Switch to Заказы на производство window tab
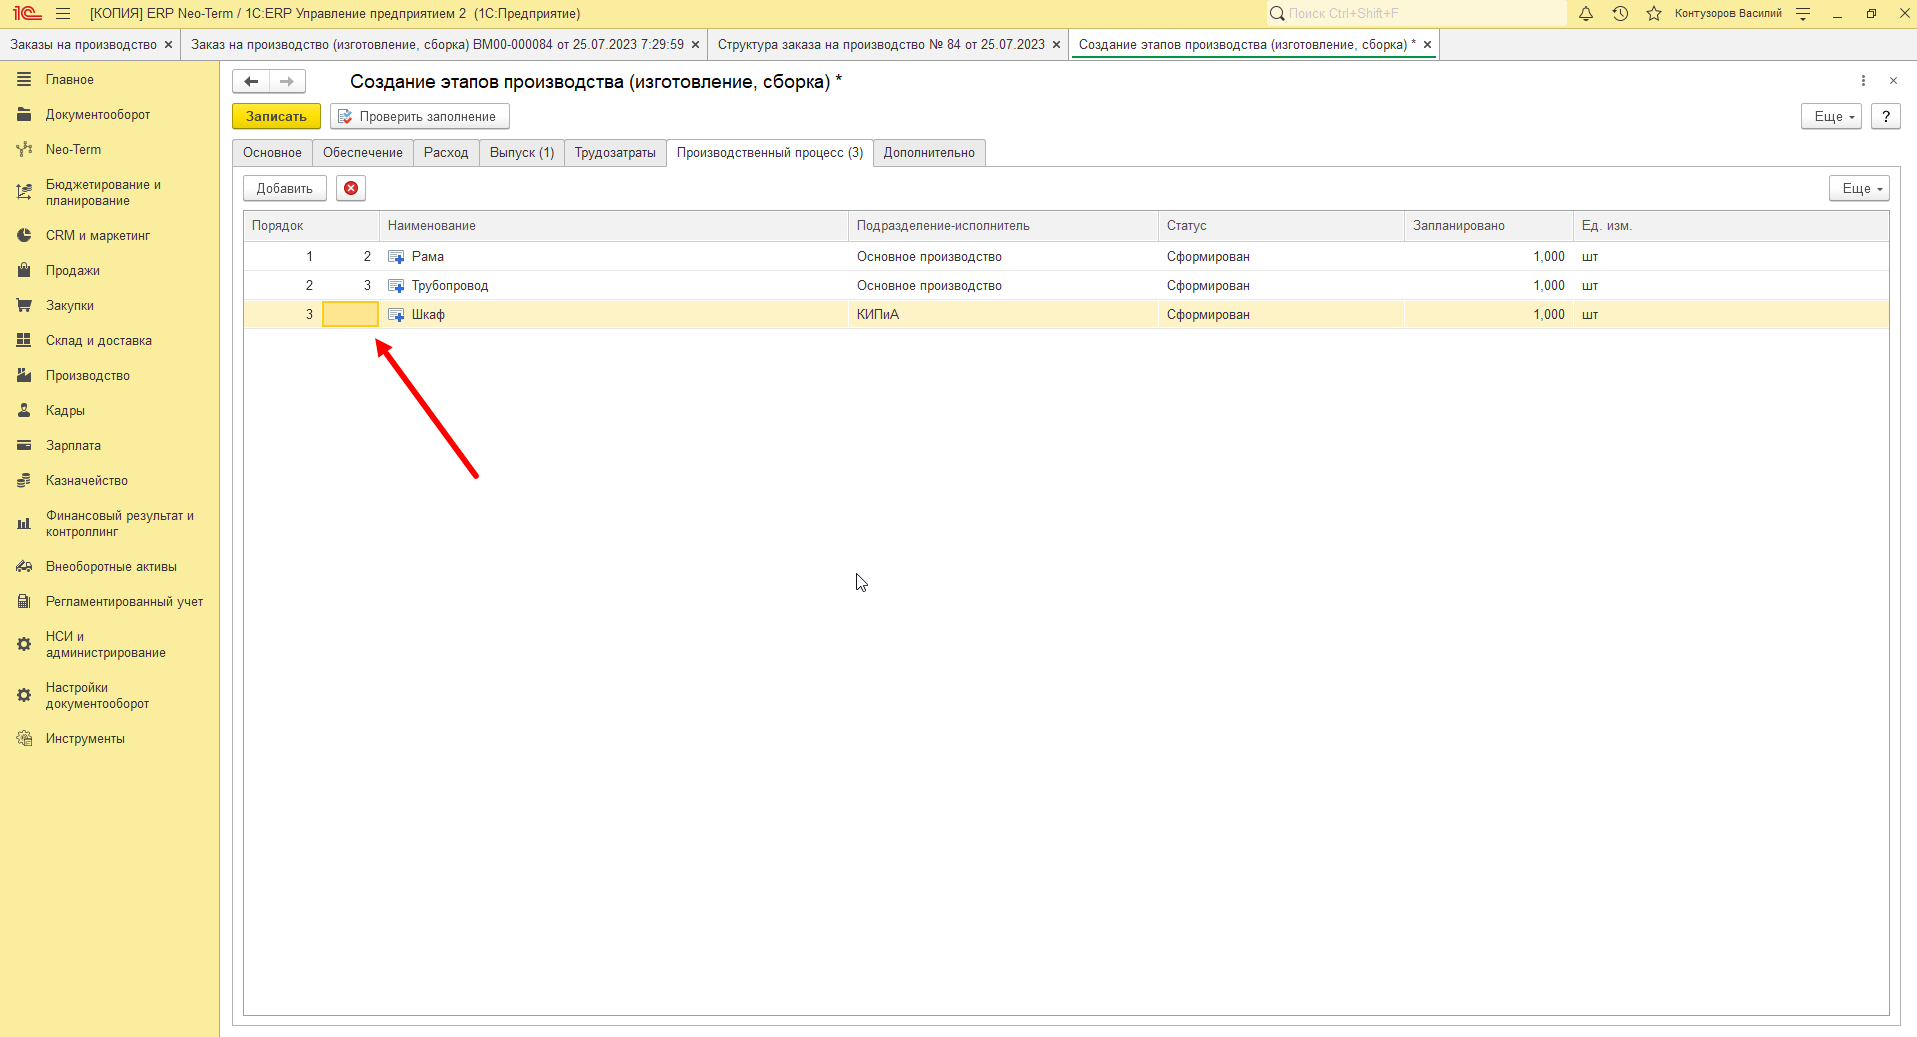 tap(84, 45)
